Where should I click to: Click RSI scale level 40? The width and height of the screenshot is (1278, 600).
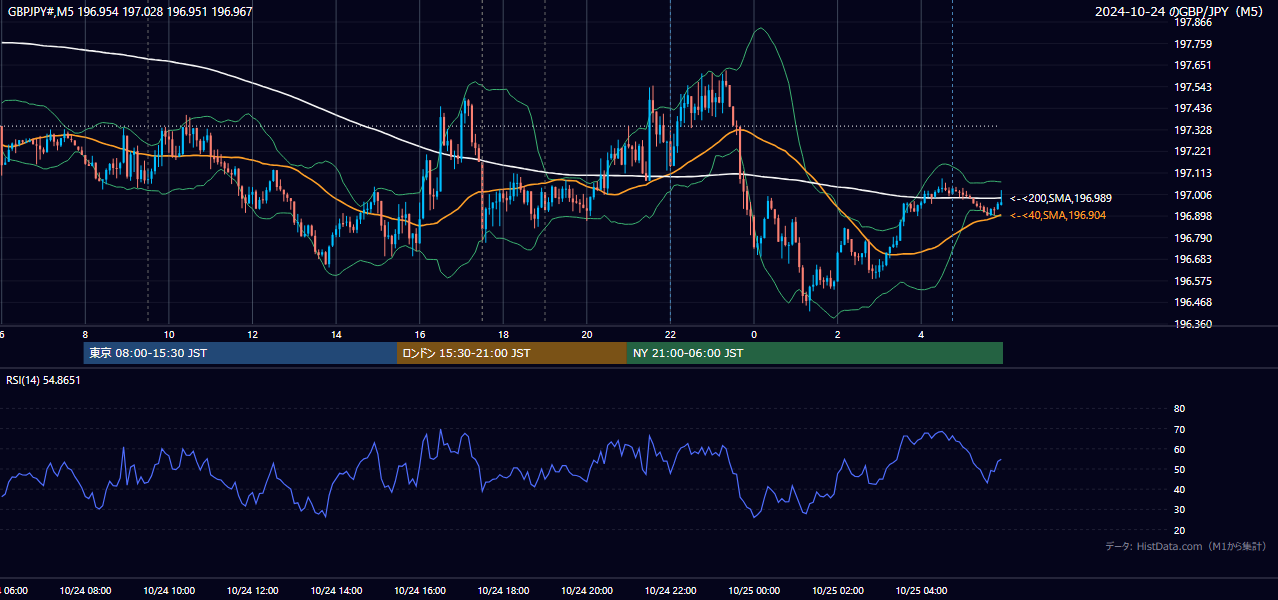coord(1179,489)
